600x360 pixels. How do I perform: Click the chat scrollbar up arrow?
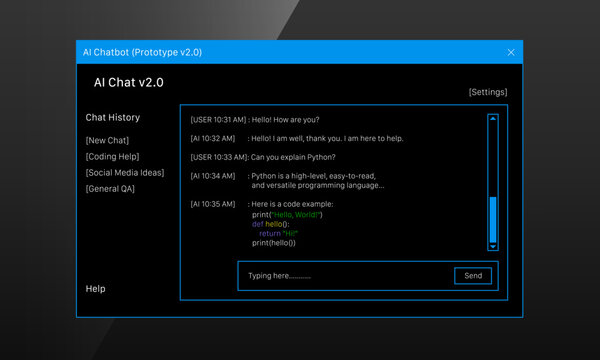(x=493, y=119)
